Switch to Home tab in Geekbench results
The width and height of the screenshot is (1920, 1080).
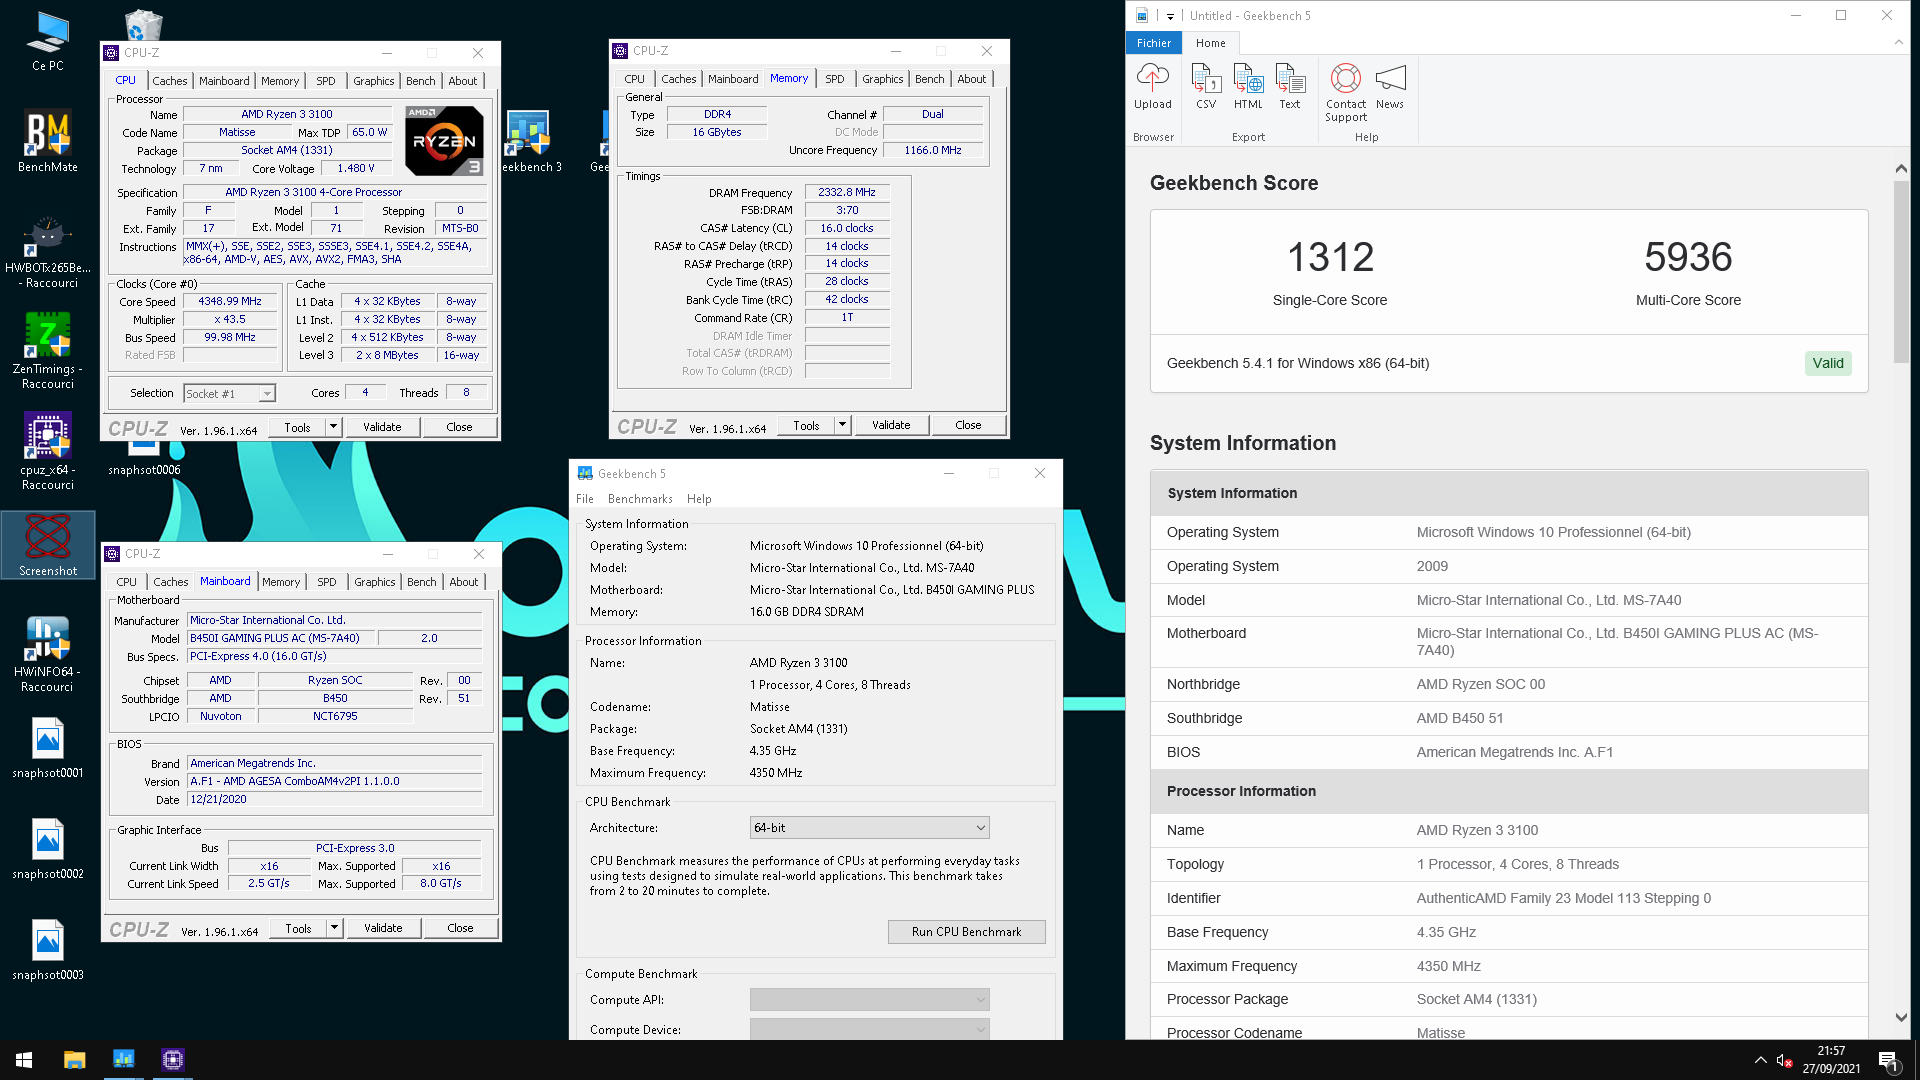(x=1210, y=43)
